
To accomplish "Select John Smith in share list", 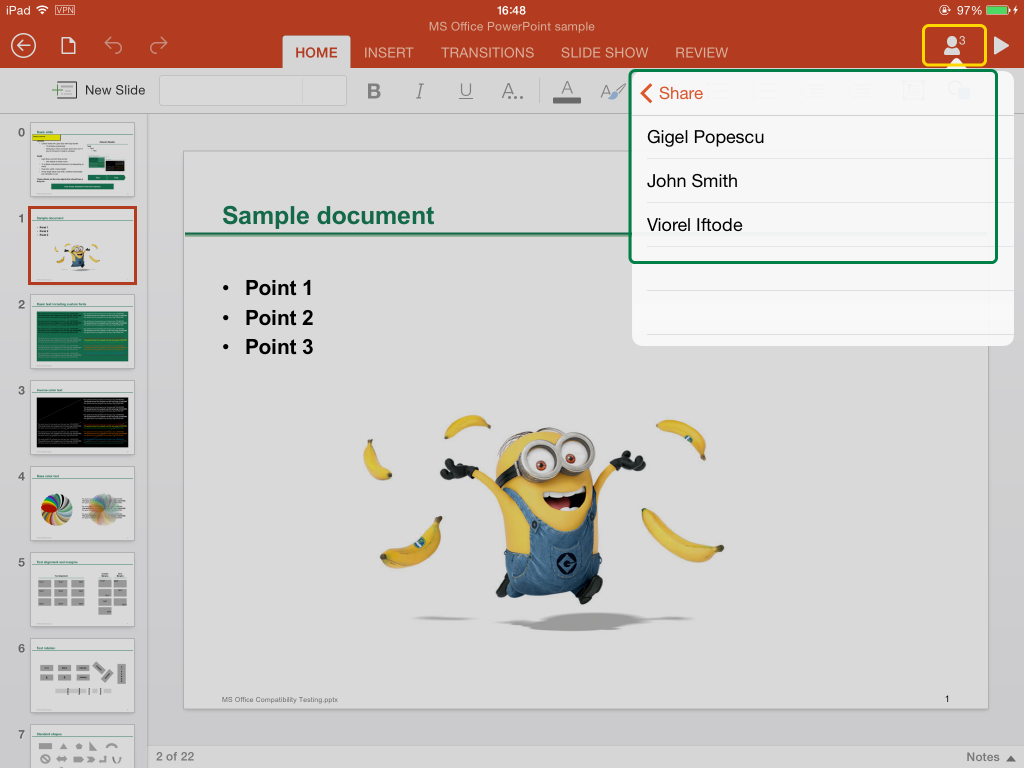I will click(692, 181).
